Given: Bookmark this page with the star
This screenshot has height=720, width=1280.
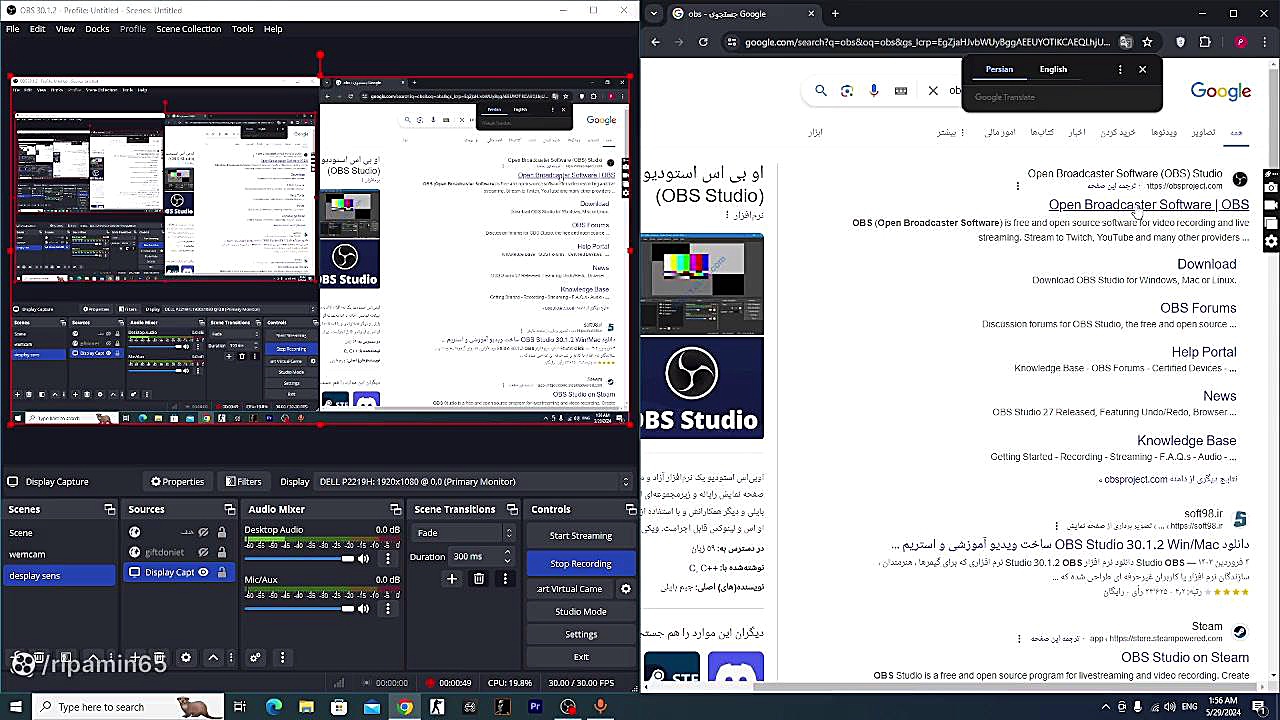Looking at the screenshot, I should coord(1147,42).
